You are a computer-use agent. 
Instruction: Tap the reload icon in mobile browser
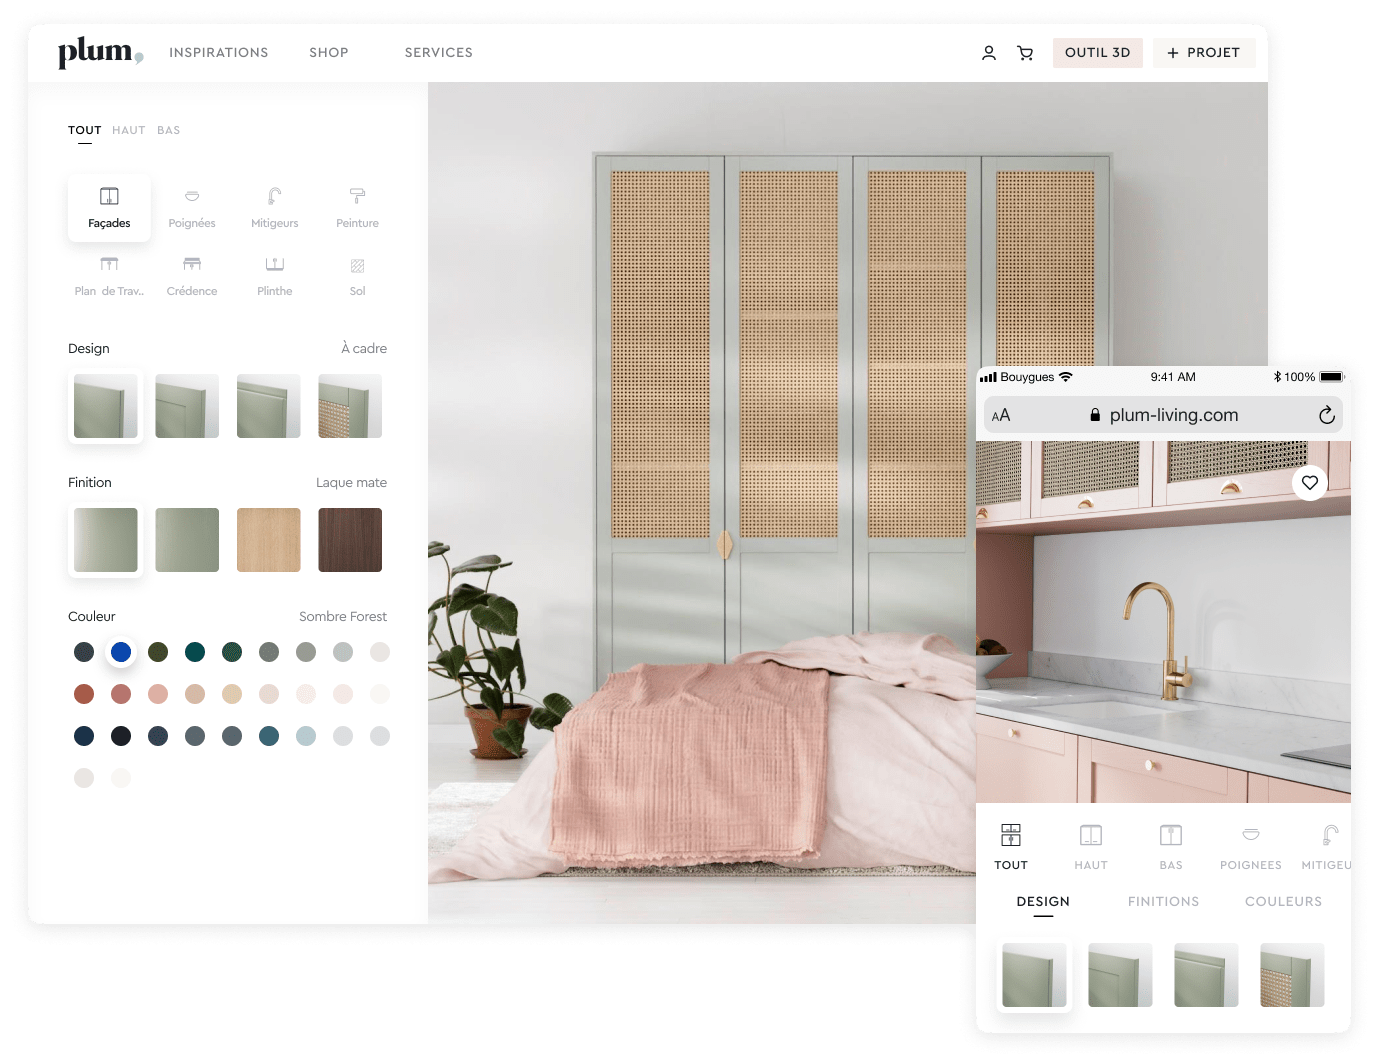(1326, 415)
